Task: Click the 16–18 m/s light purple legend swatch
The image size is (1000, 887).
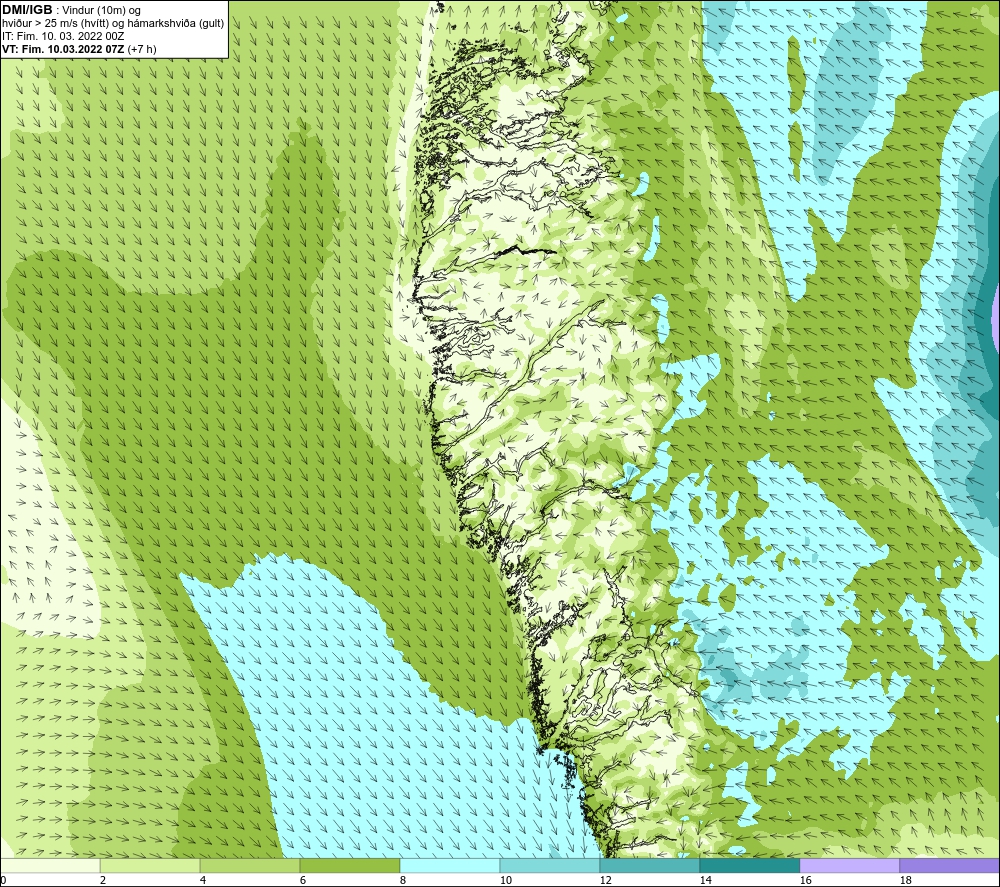Action: point(850,866)
